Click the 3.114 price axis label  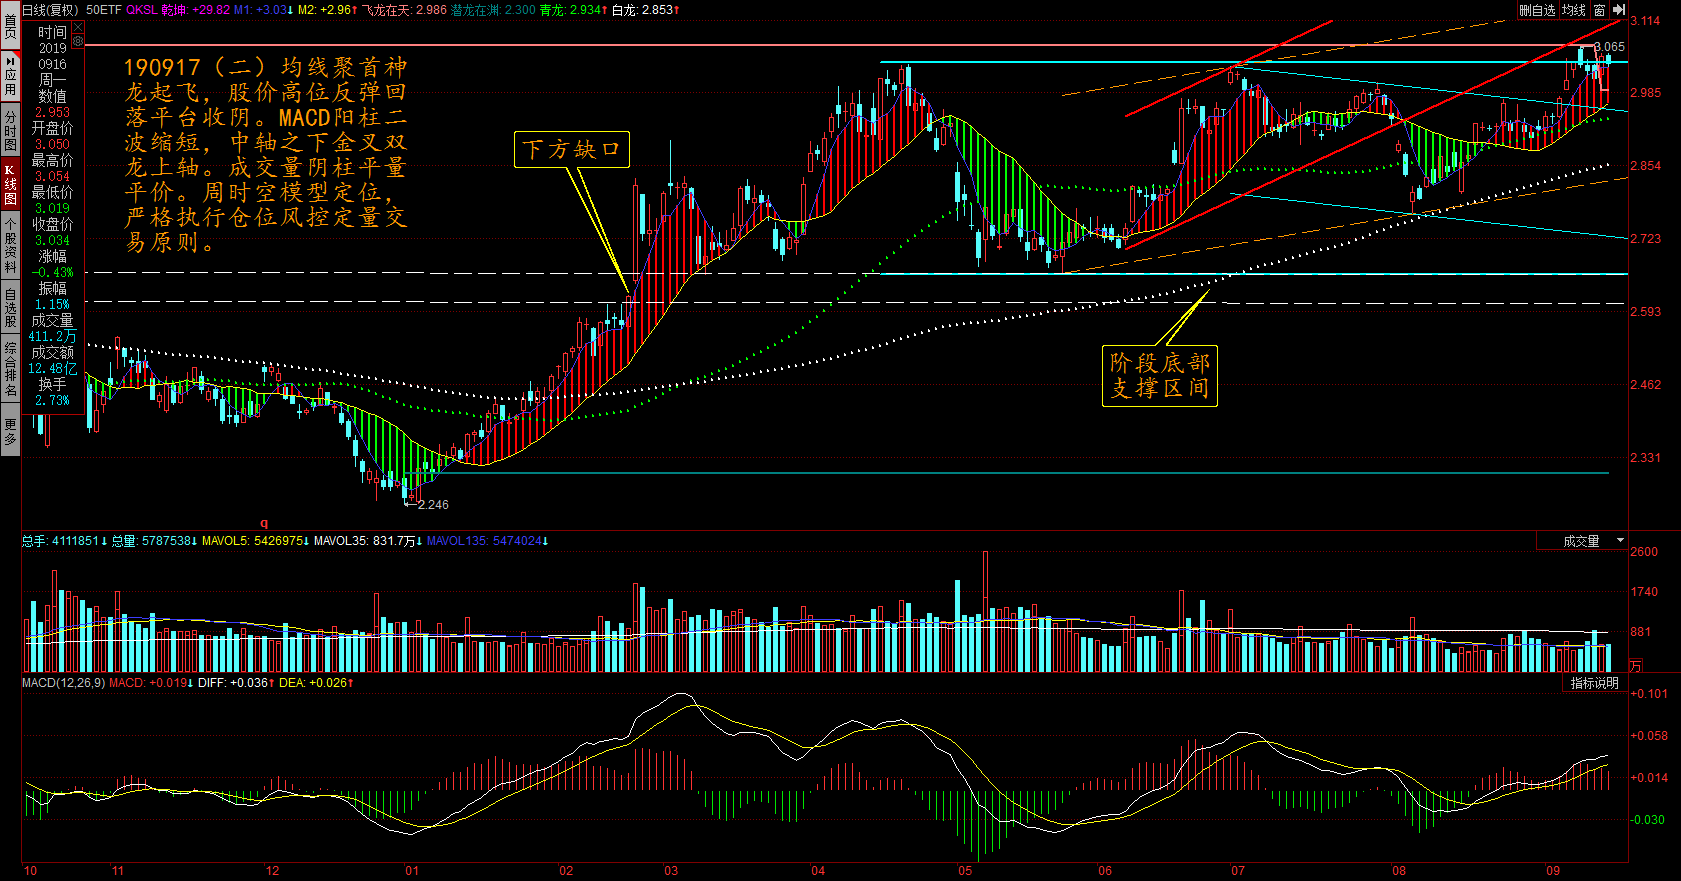1645,20
